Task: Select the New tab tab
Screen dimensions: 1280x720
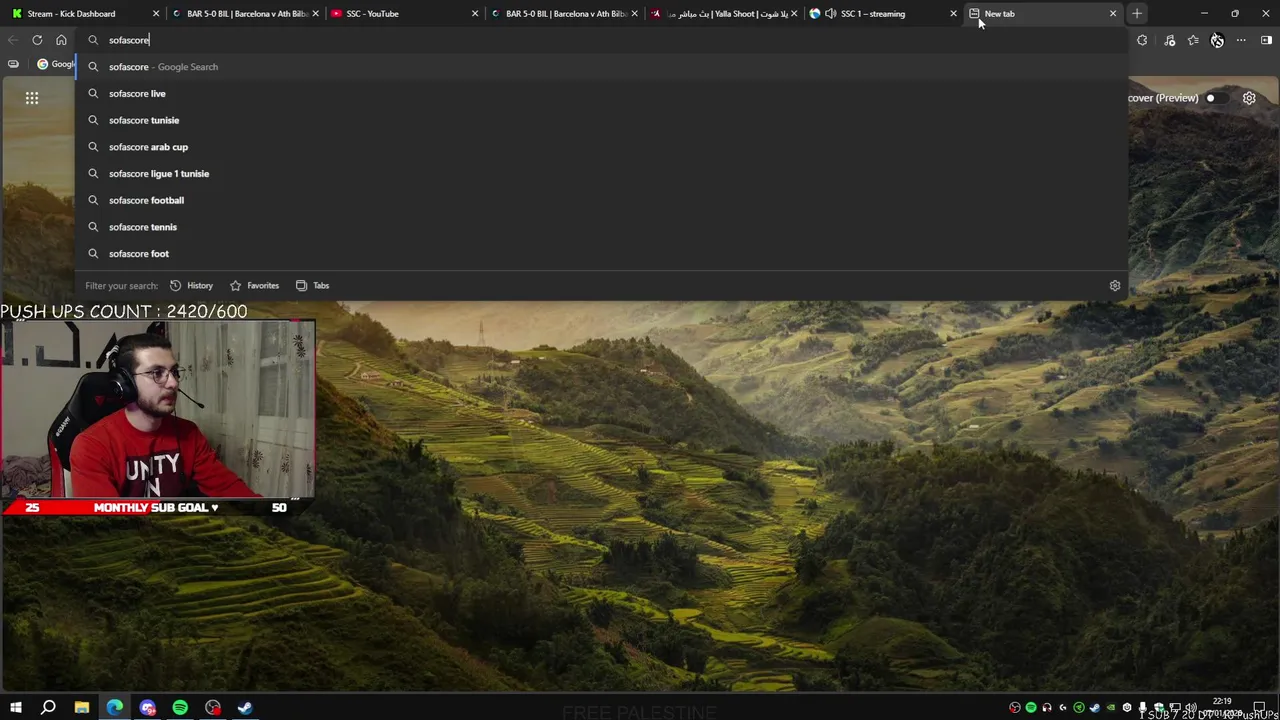Action: 1043,14
